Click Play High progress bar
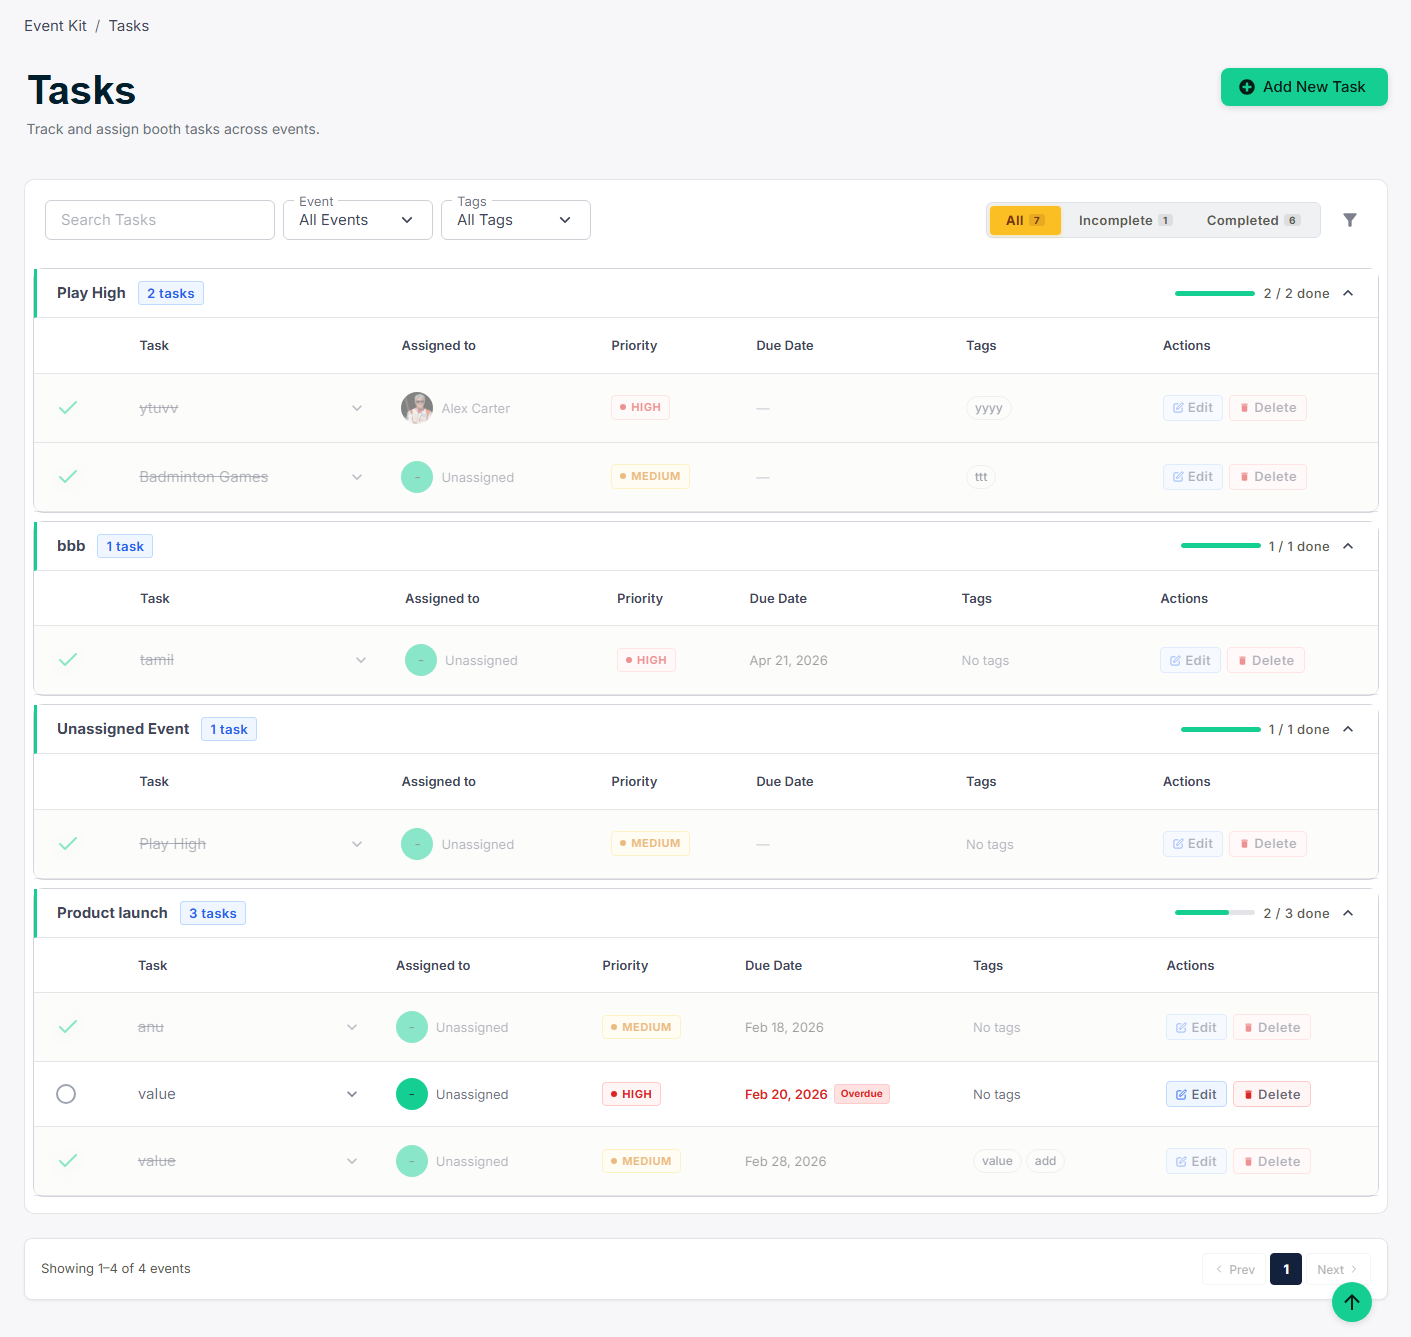Screen dimensions: 1411x1337 coord(1215,293)
